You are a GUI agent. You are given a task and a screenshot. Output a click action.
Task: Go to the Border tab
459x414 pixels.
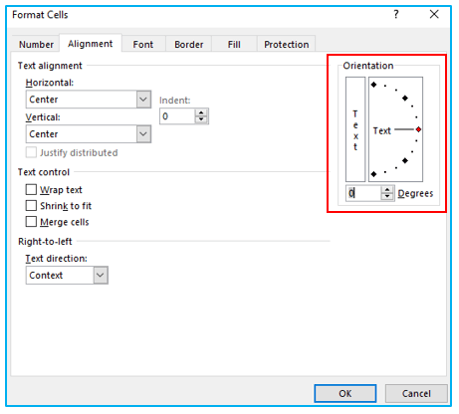point(189,44)
